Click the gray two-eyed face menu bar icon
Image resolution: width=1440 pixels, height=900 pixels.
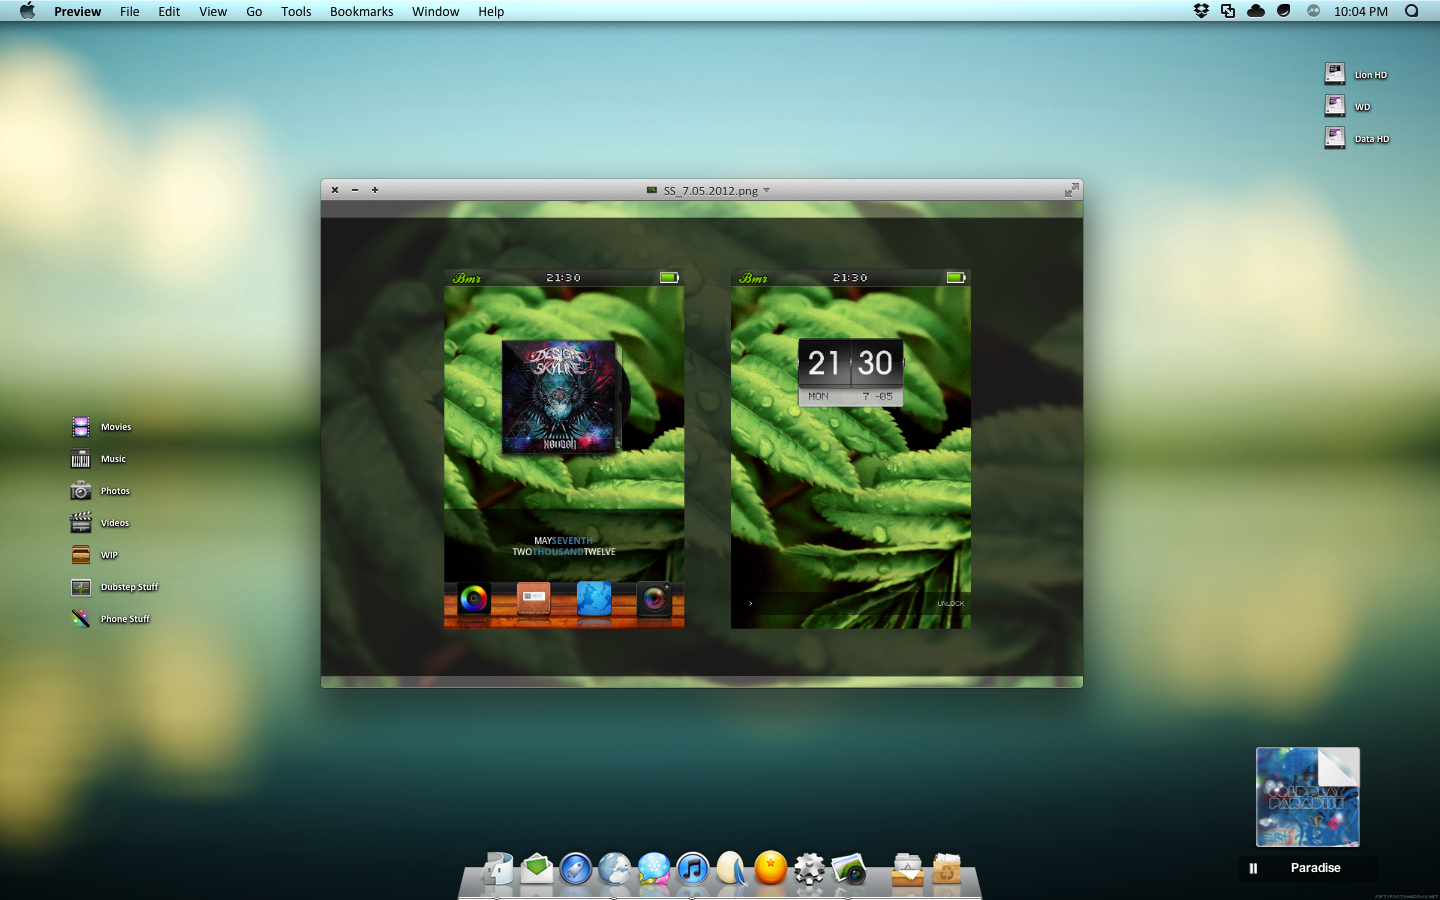coord(1313,11)
